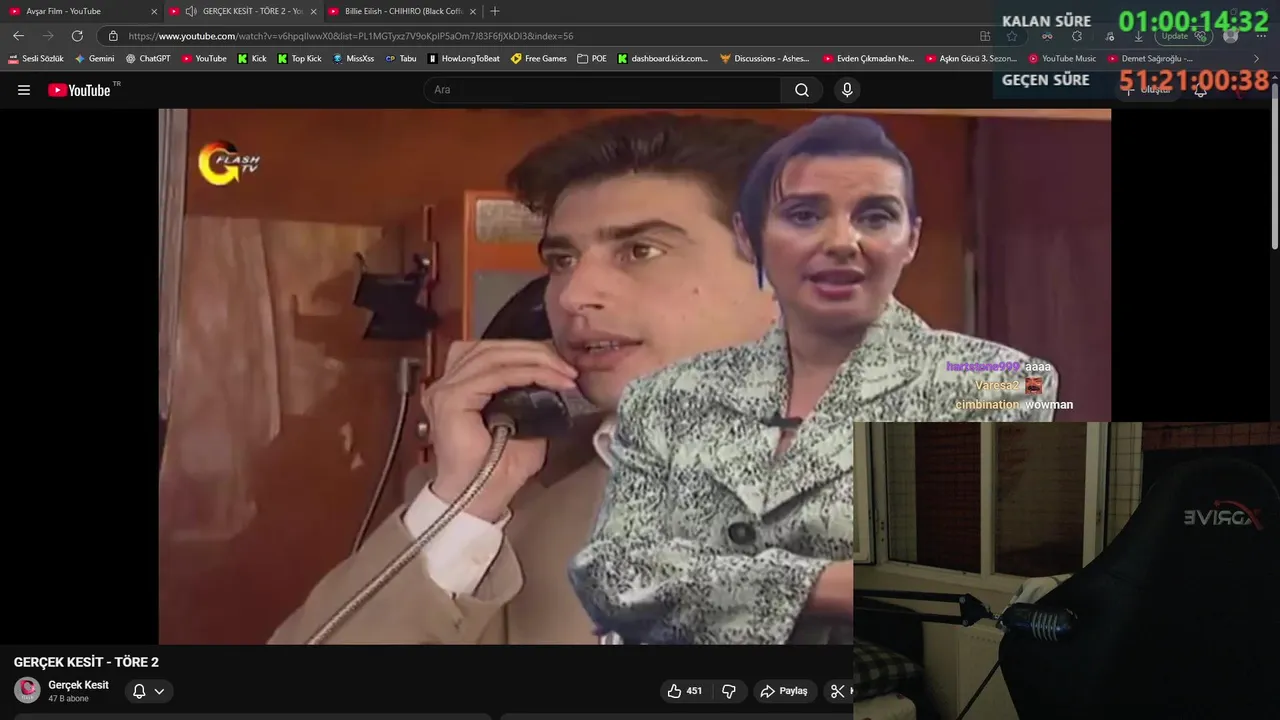This screenshot has width=1280, height=720.
Task: Open notification bell subscription options
Action: (148, 691)
